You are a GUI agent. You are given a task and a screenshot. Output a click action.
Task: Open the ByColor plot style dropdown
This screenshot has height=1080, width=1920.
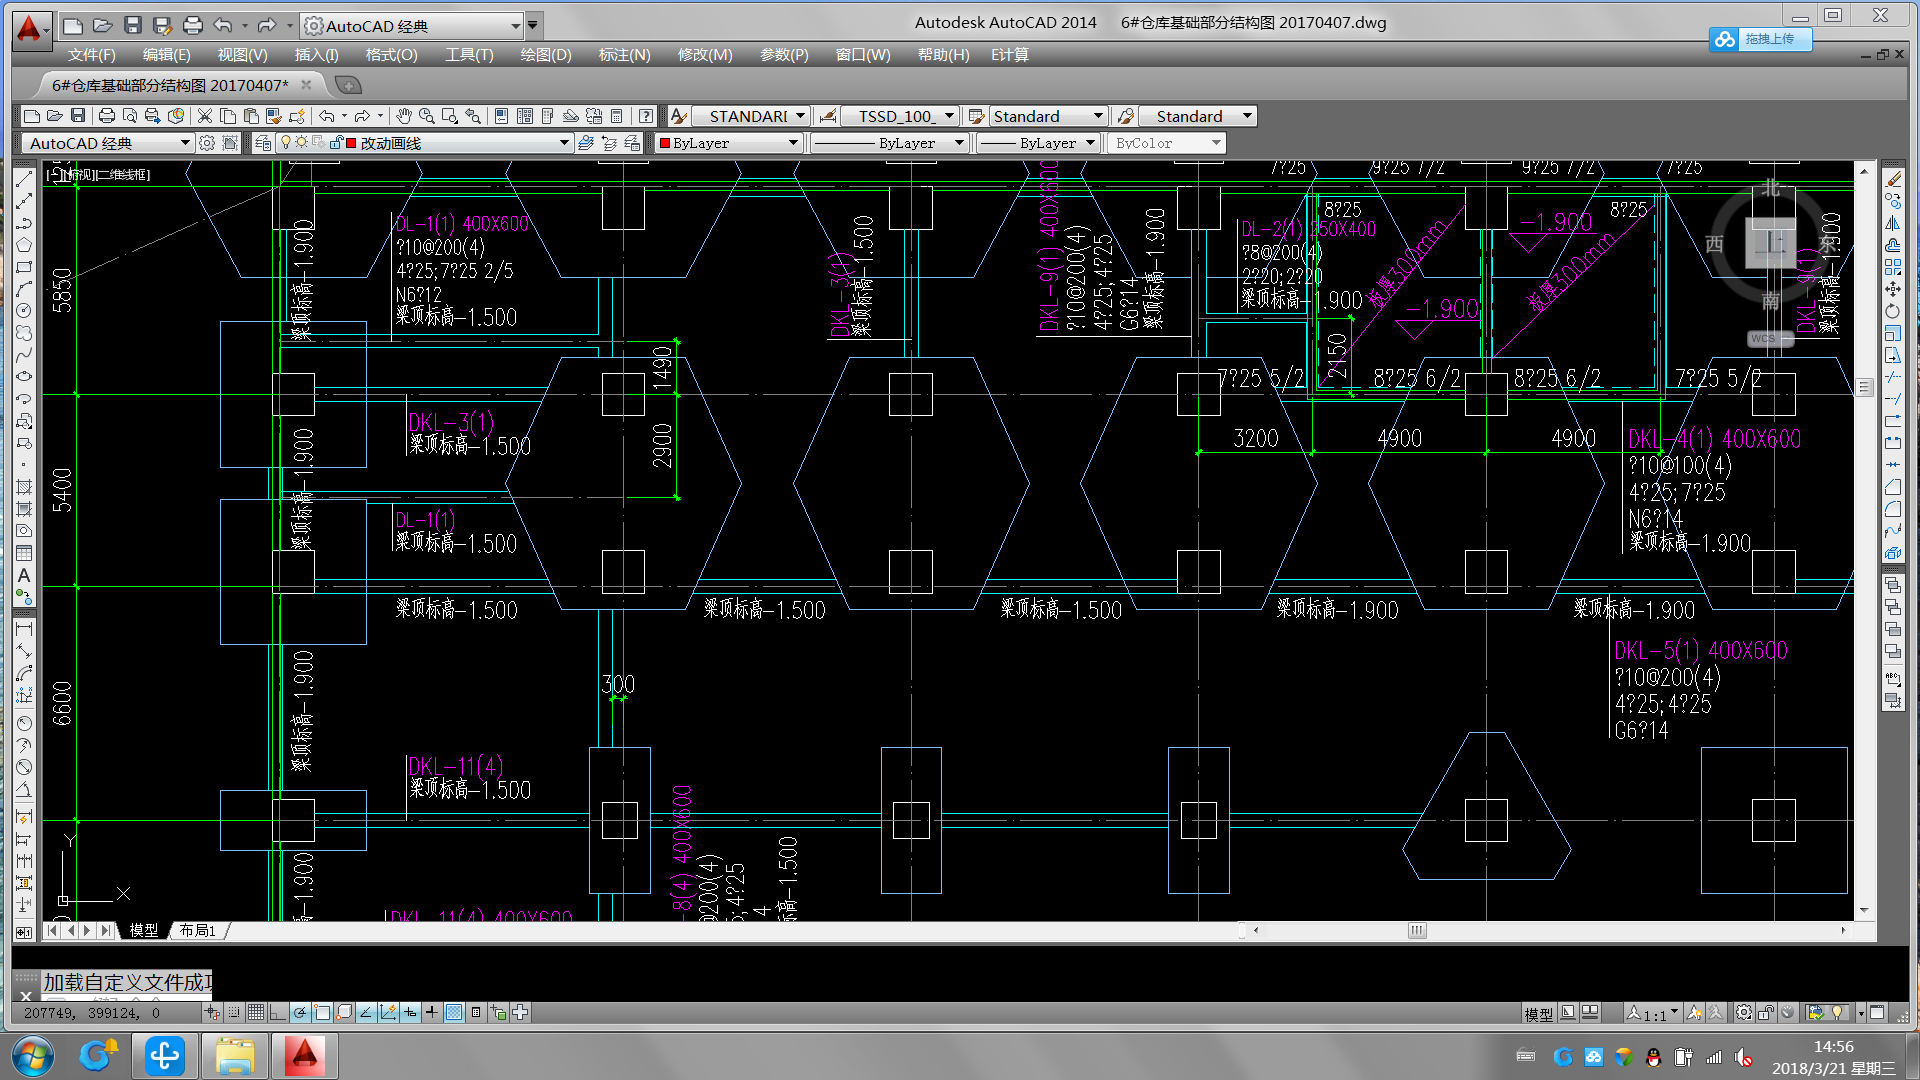(x=1166, y=143)
